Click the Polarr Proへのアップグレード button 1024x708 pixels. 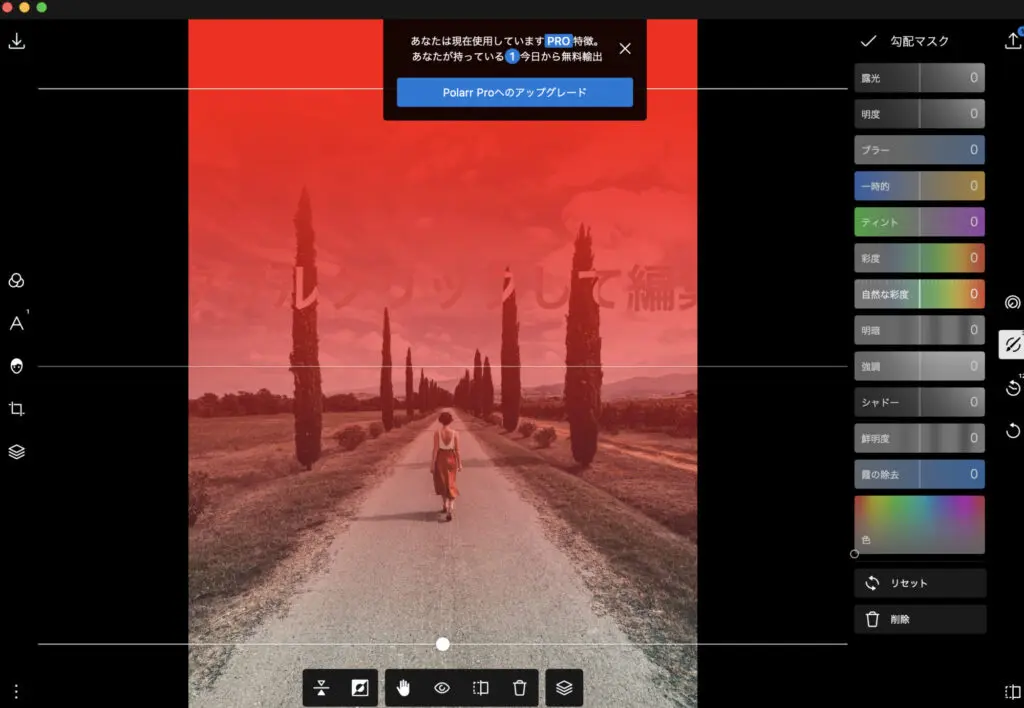click(514, 92)
